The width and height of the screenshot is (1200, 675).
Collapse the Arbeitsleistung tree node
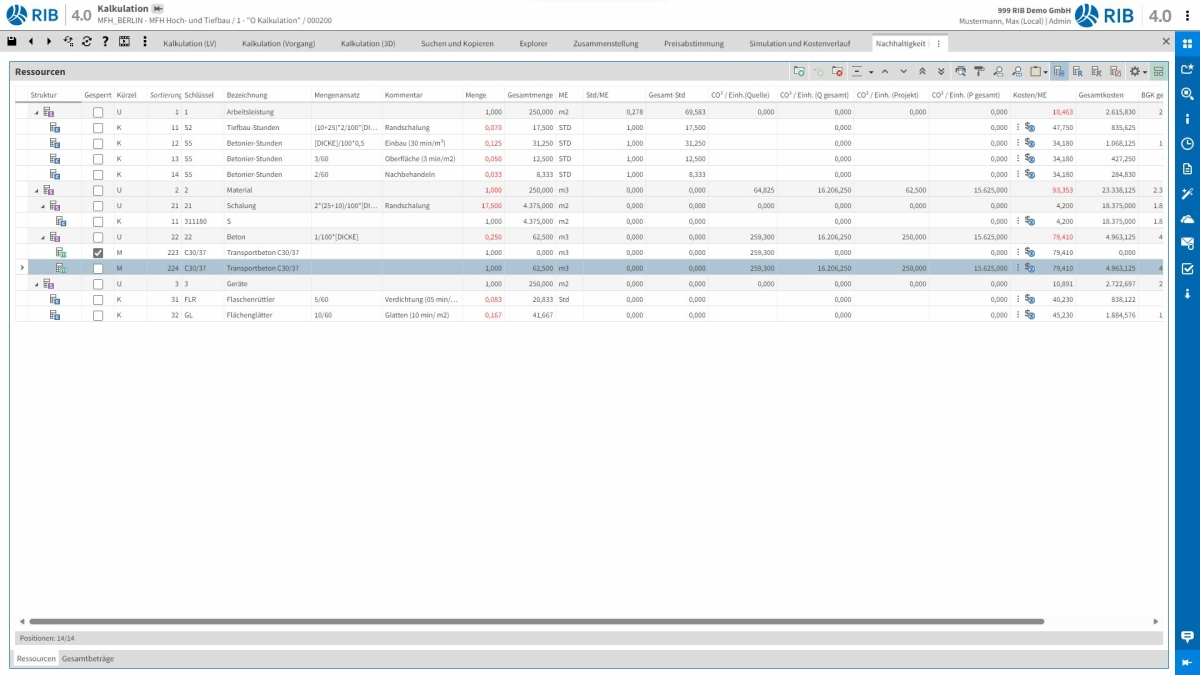37,113
